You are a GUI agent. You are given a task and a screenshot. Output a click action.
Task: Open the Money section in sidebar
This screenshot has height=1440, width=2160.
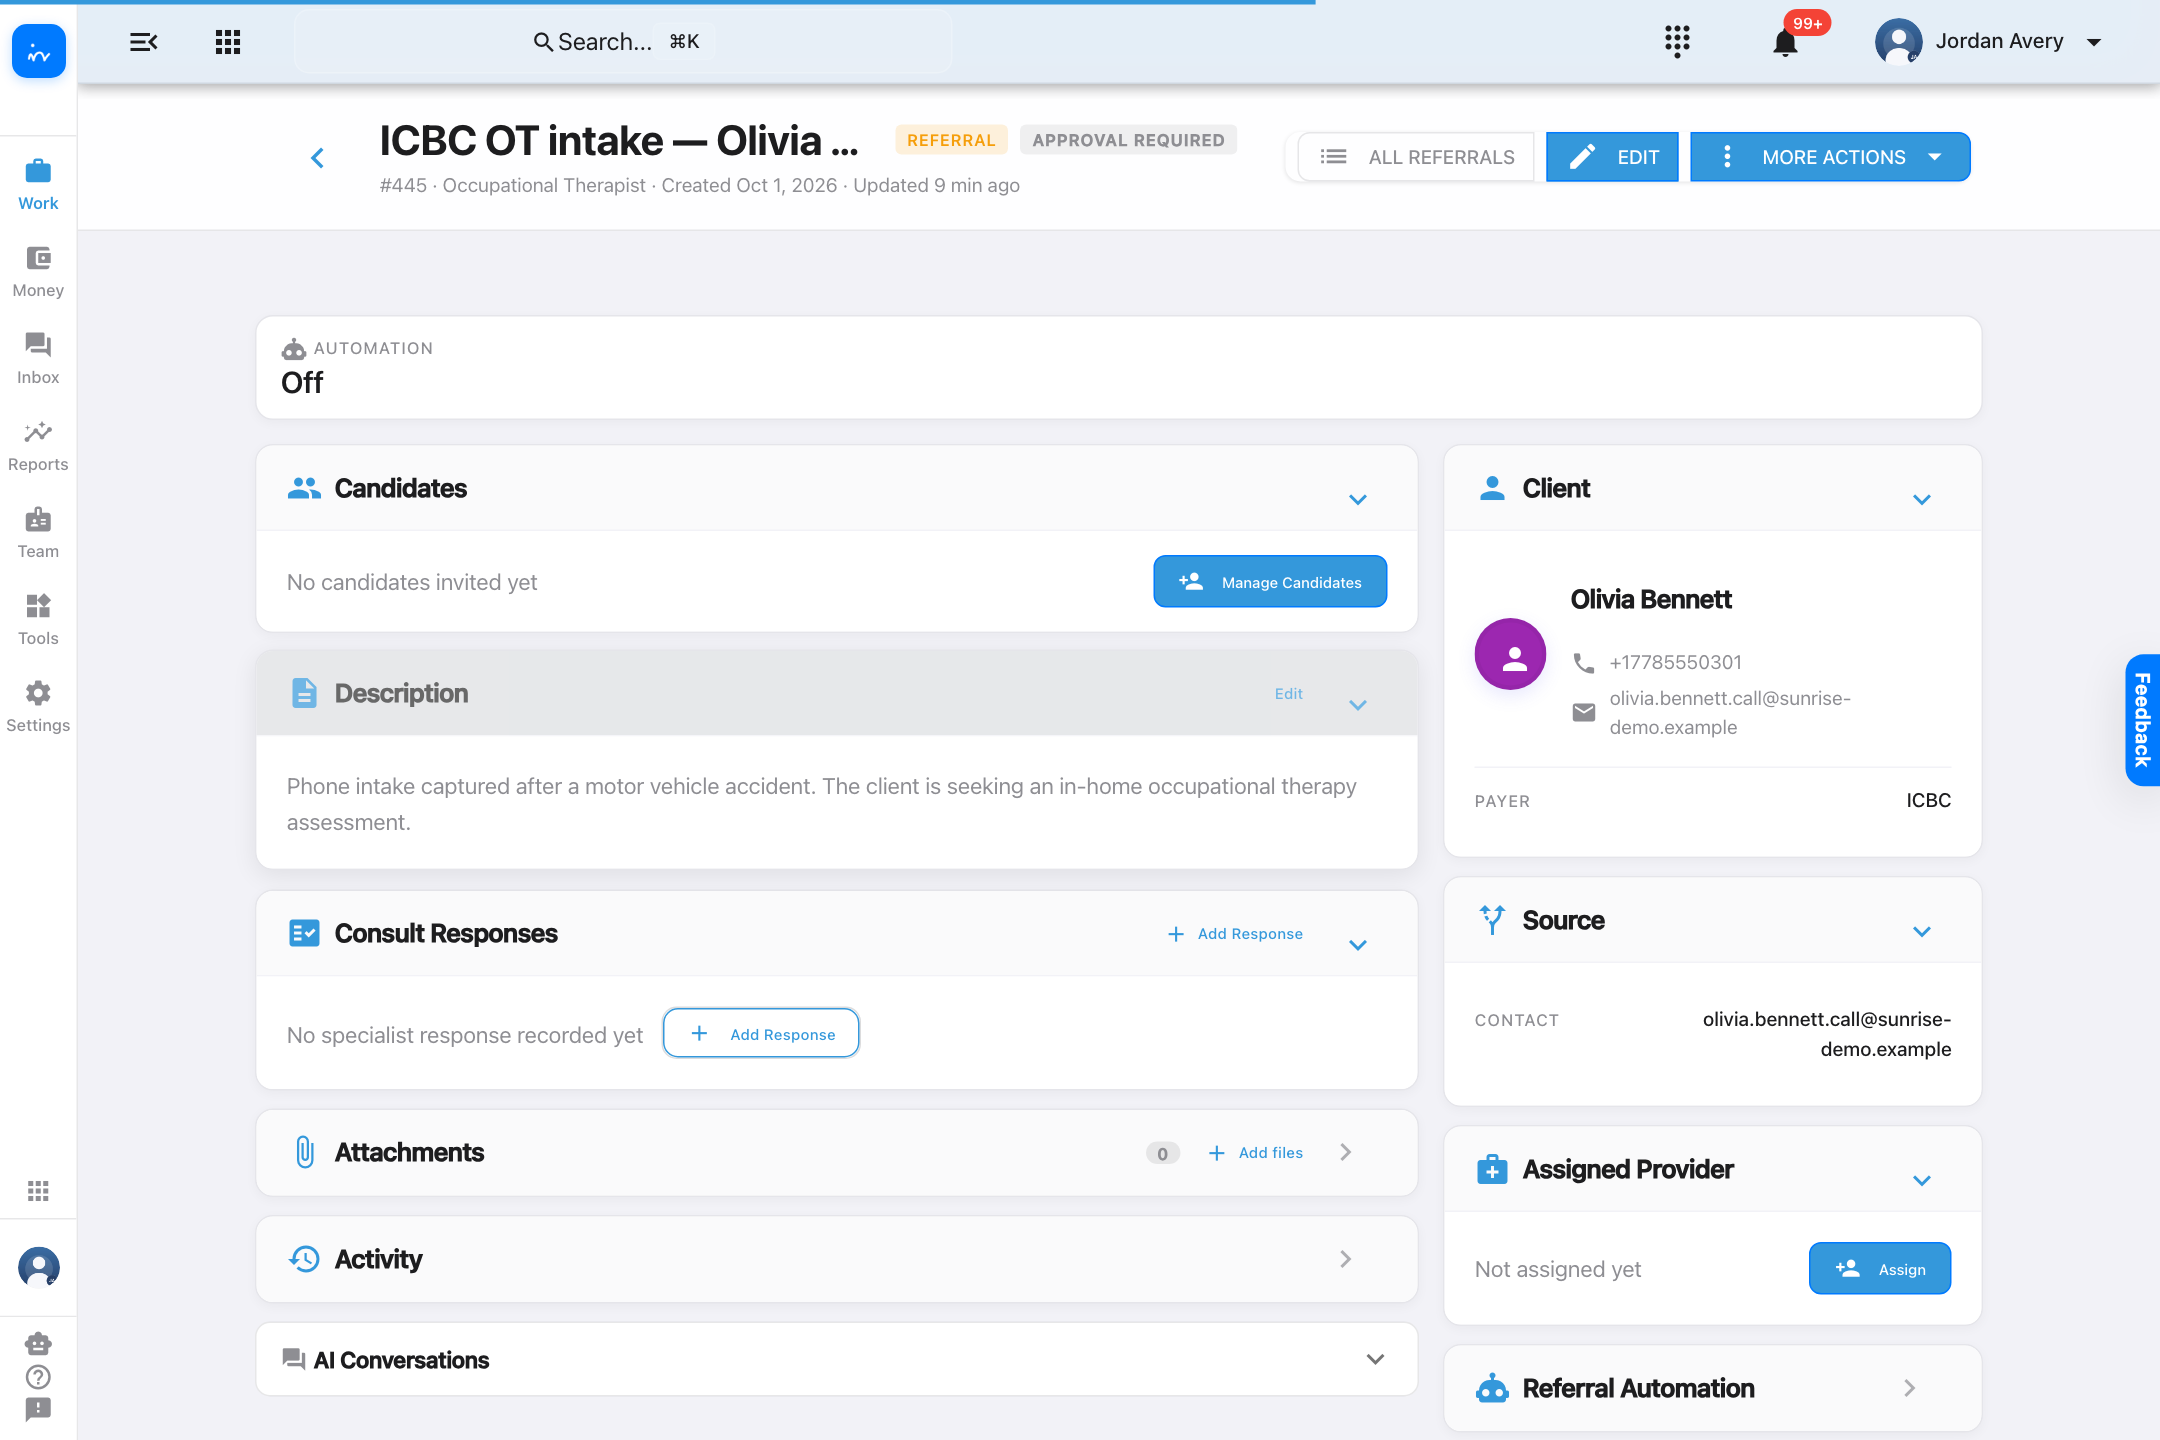click(38, 273)
